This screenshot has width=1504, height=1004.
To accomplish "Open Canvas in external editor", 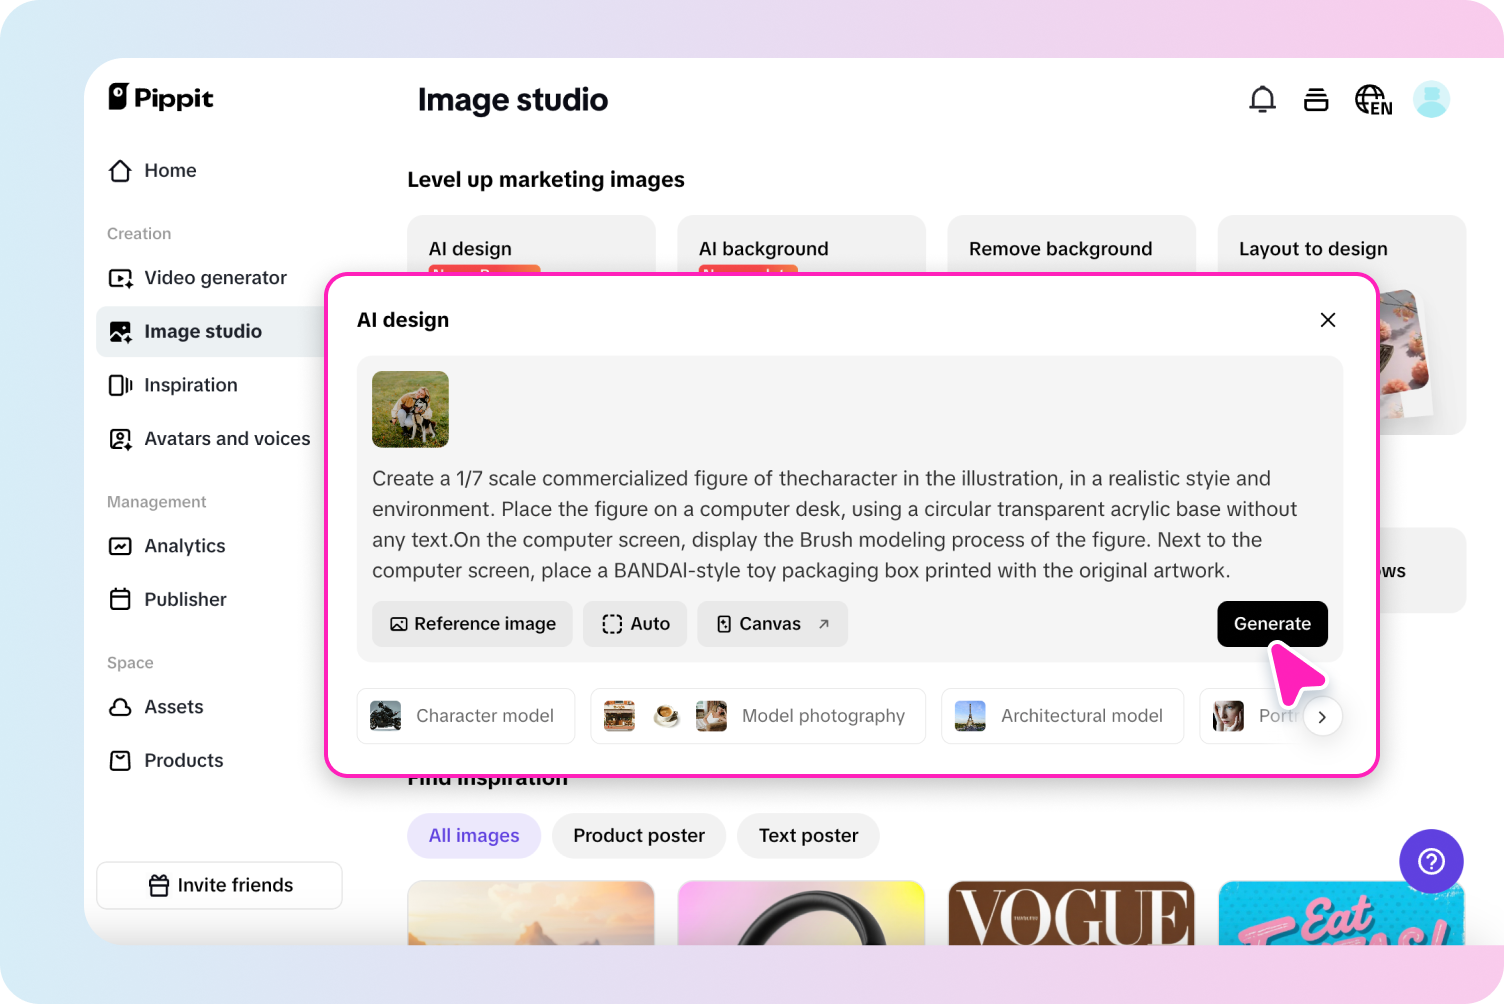I will click(772, 624).
